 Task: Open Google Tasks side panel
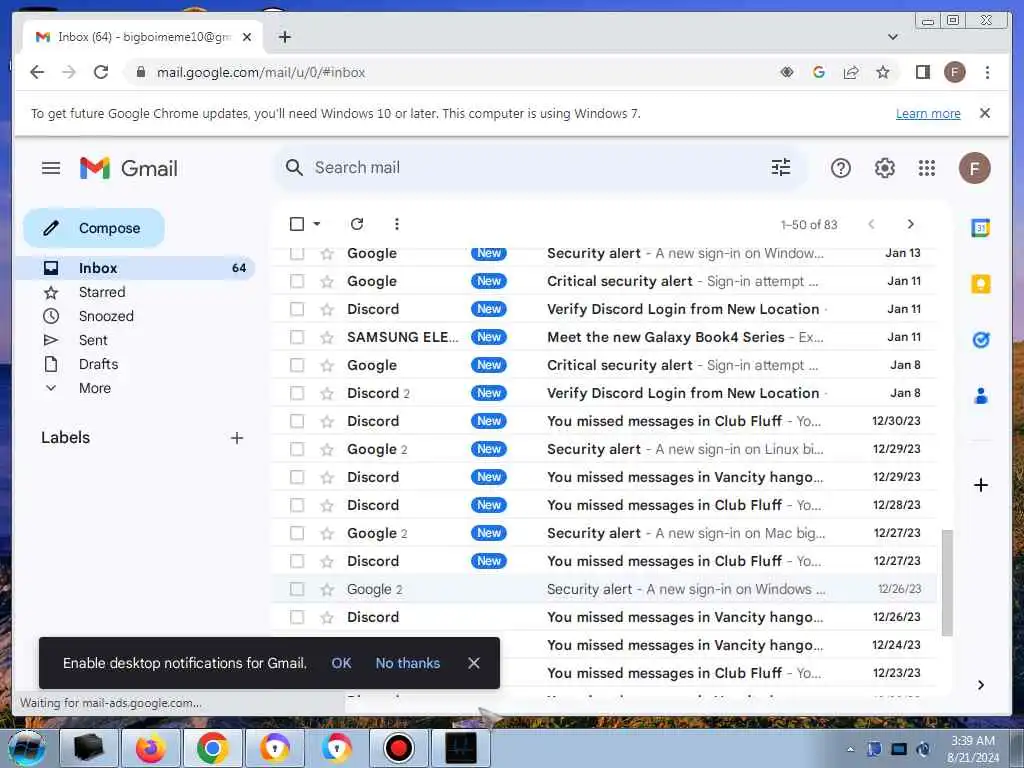(x=980, y=340)
